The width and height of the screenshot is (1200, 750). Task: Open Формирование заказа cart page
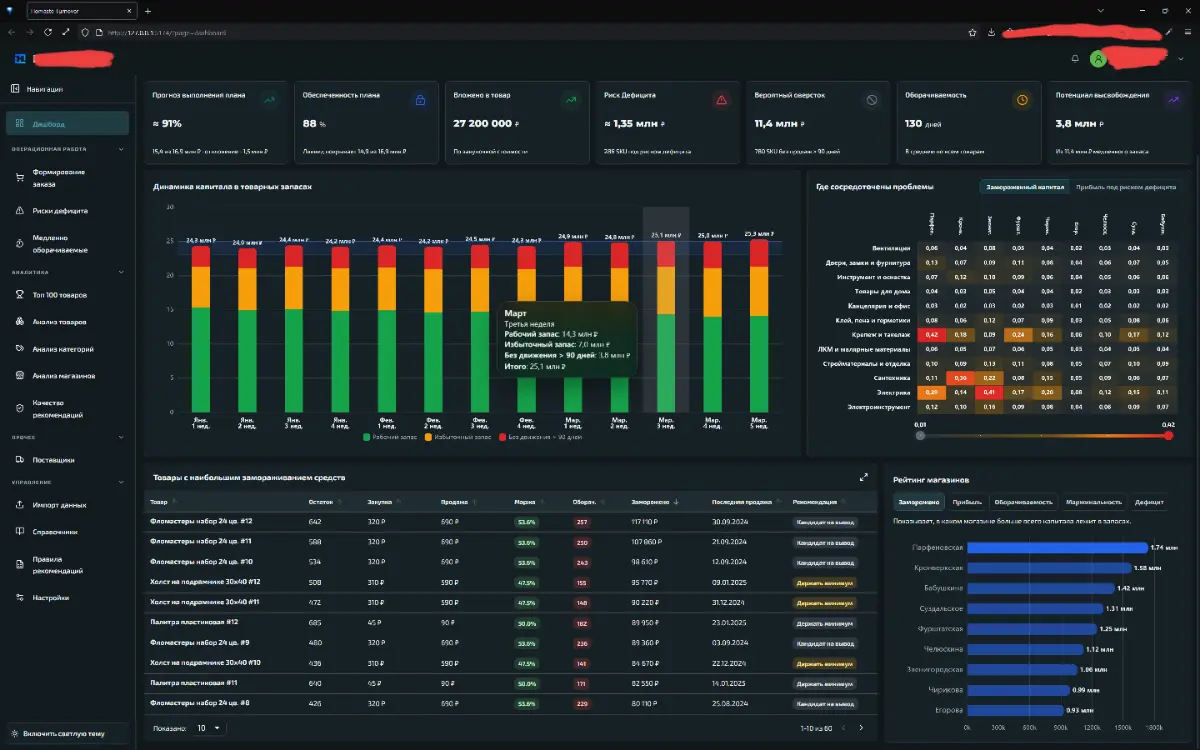(67, 178)
